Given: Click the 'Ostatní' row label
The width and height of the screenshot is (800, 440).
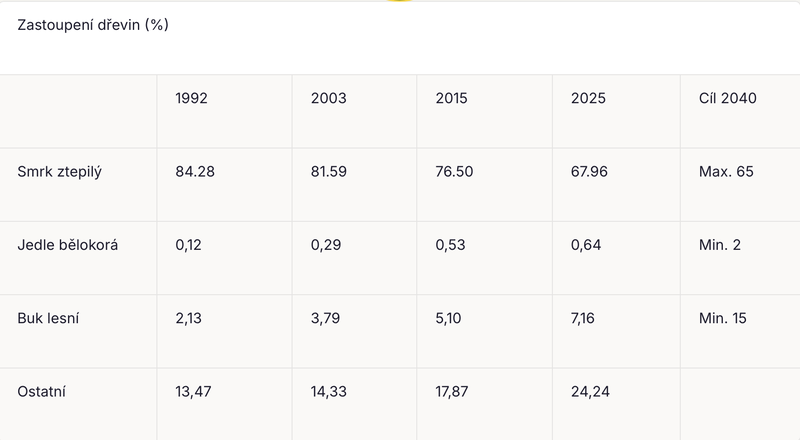Looking at the screenshot, I should (x=41, y=392).
